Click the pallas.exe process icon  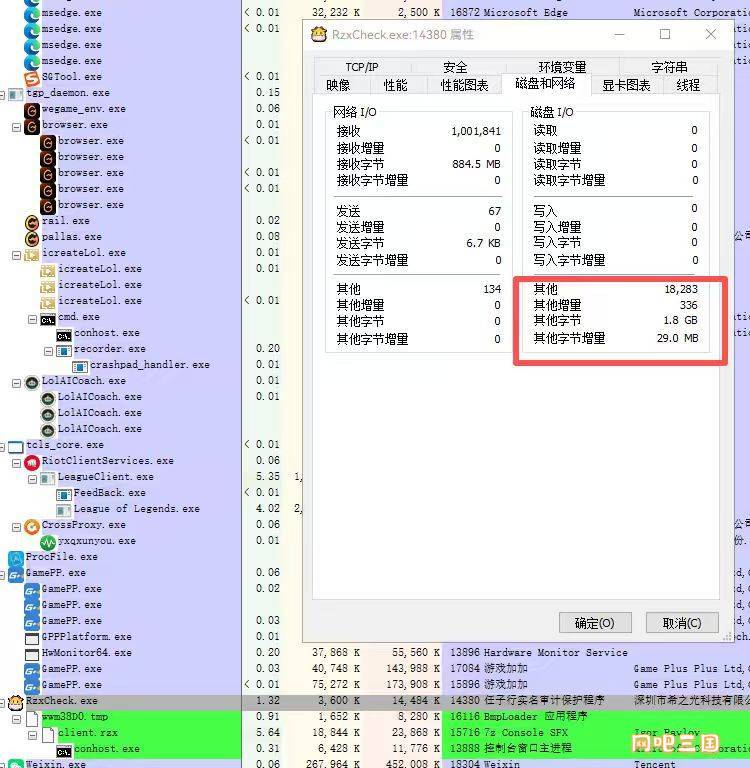pyautogui.click(x=32, y=237)
